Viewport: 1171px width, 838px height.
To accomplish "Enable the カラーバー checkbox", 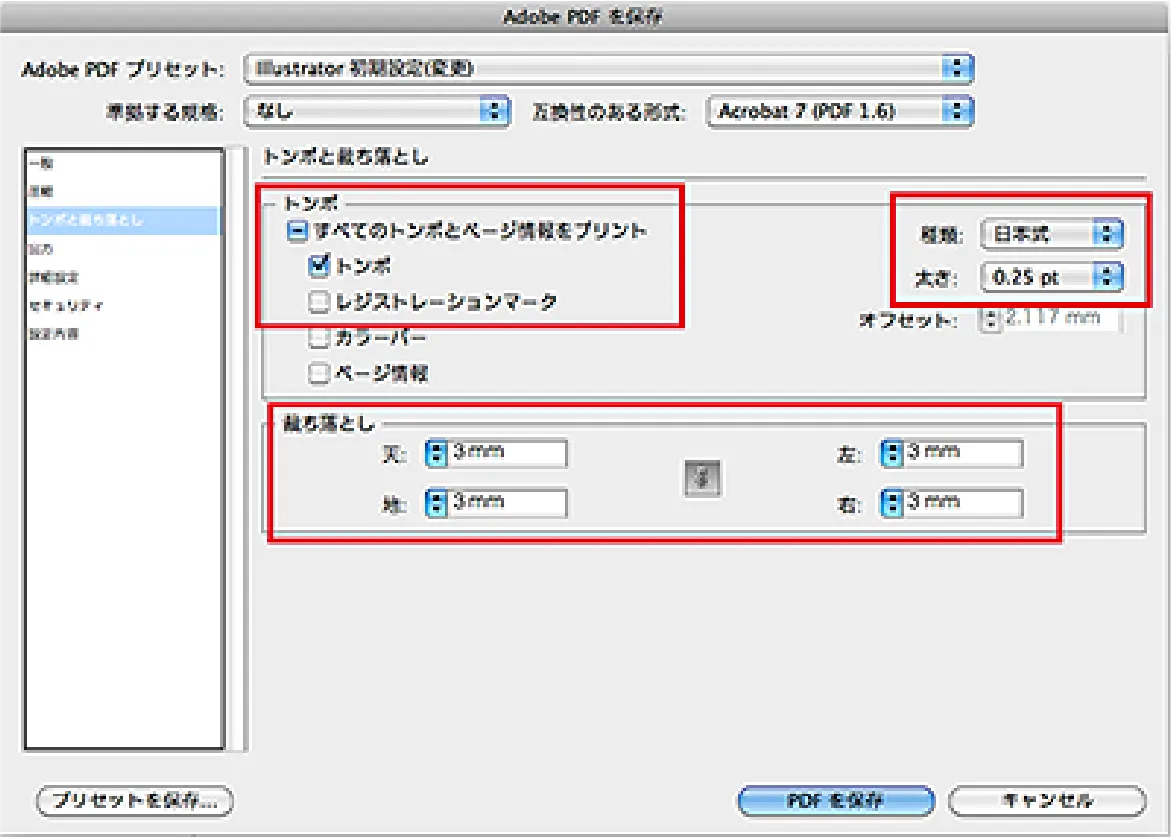I will [x=319, y=338].
